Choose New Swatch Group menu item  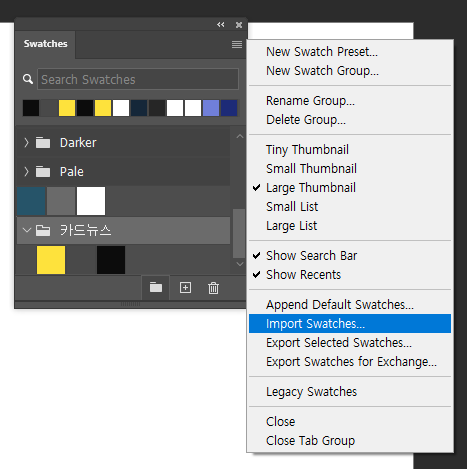point(322,71)
